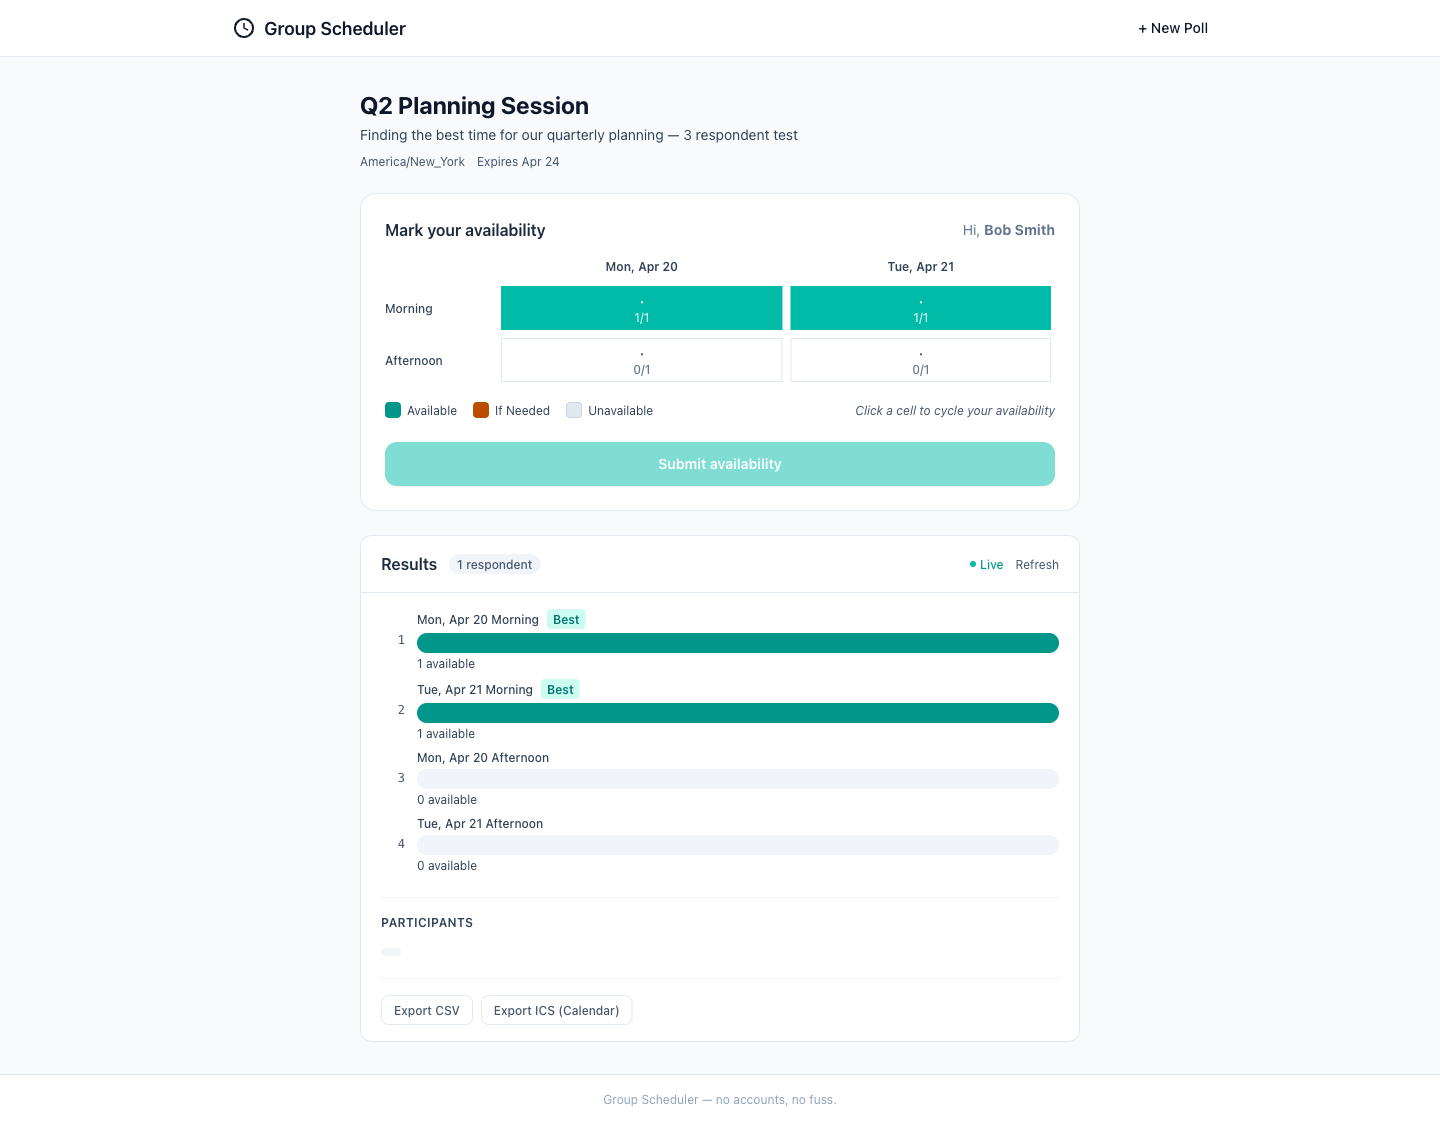The height and width of the screenshot is (1123, 1440).
Task: Click the Mon, Apr 20 Afternoon empty bar
Action: pyautogui.click(x=737, y=779)
